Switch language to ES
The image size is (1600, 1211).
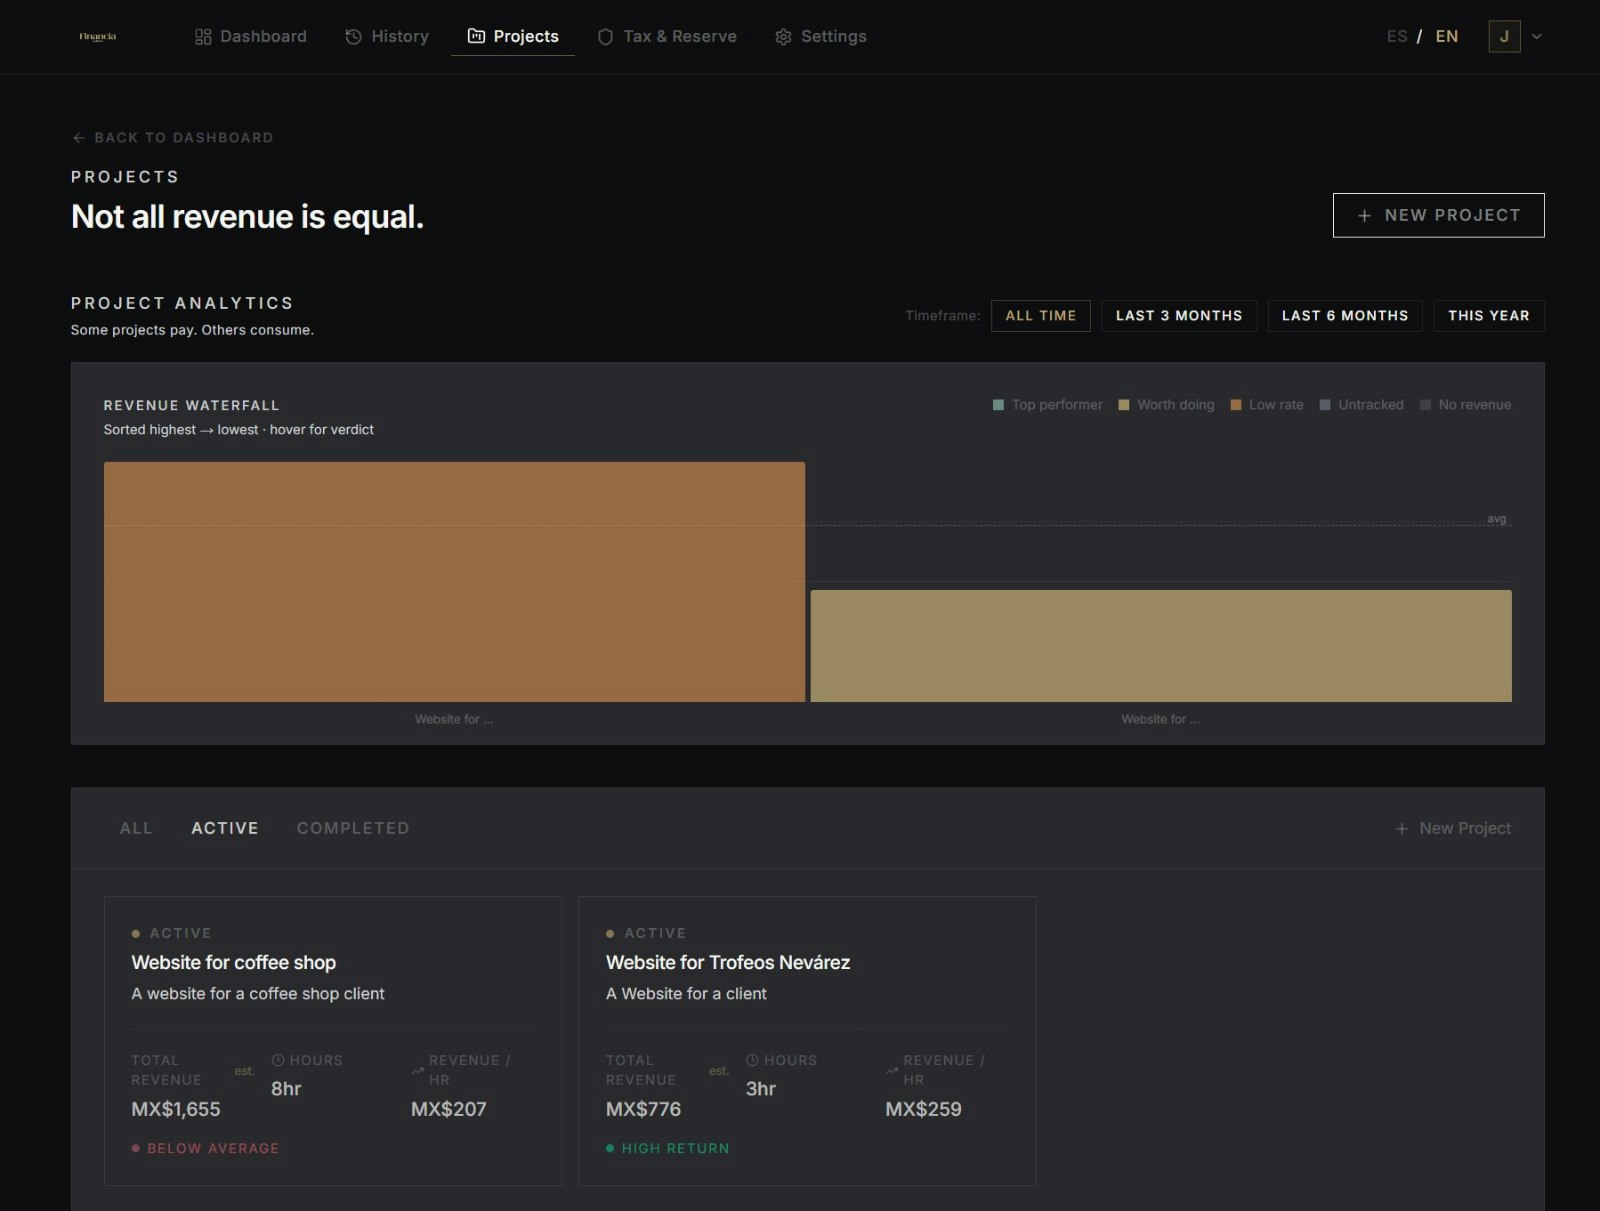pyautogui.click(x=1396, y=36)
